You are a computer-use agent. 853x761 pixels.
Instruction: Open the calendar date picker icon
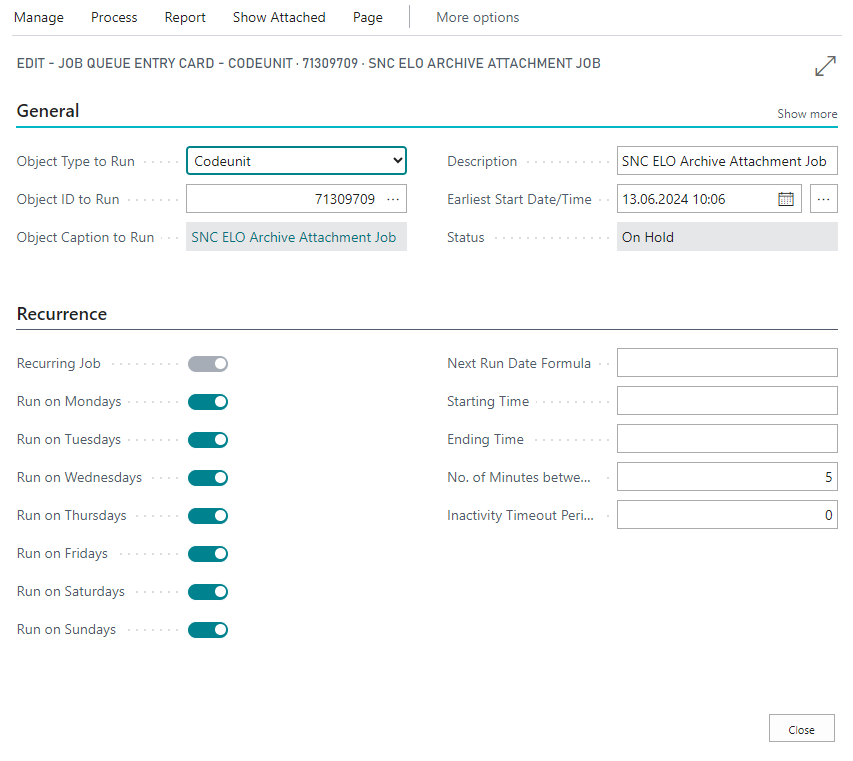tap(786, 199)
